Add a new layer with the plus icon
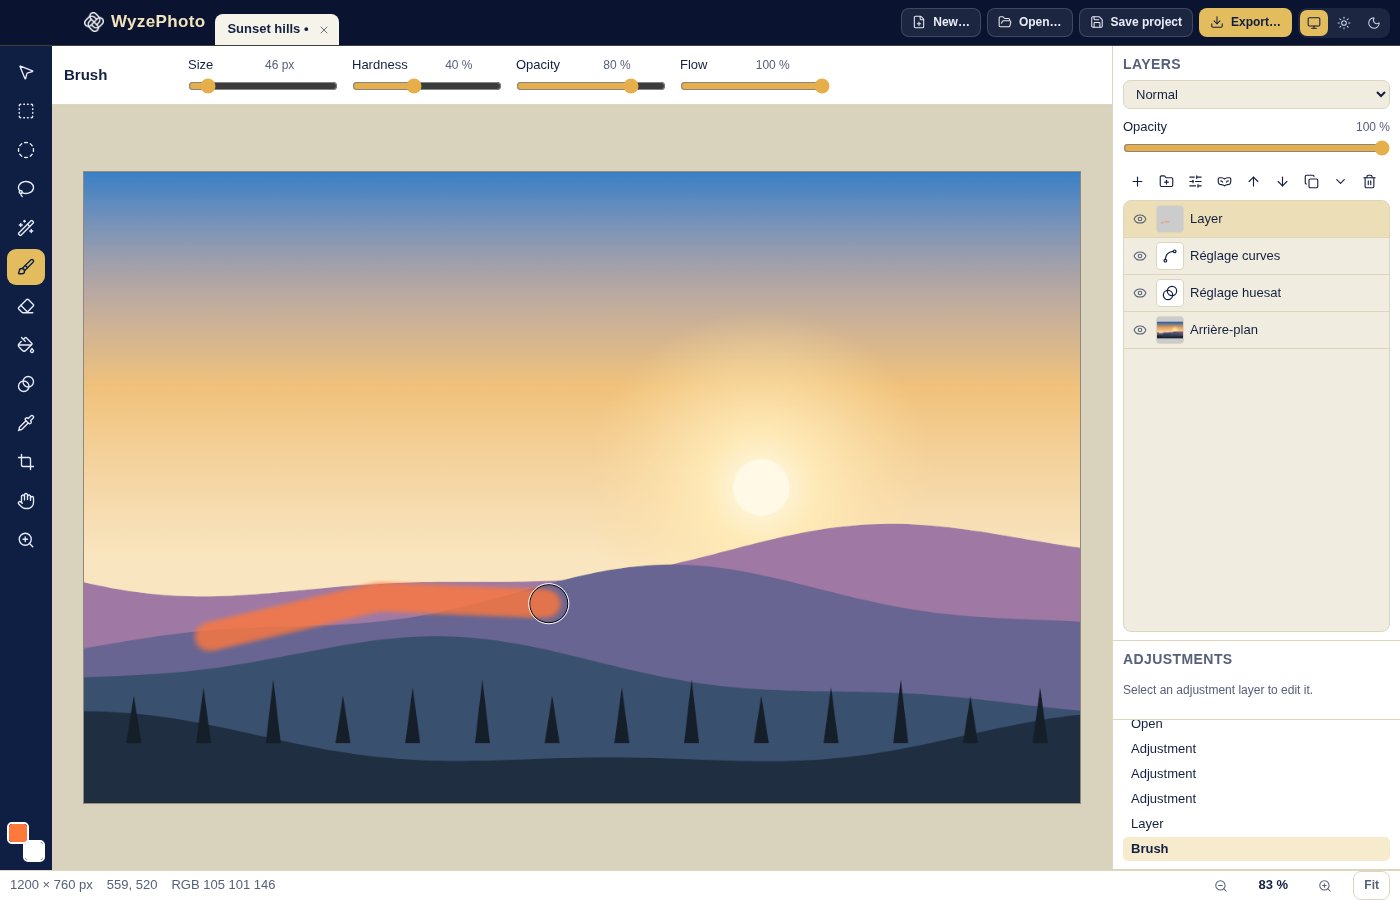The height and width of the screenshot is (900, 1400). point(1137,181)
